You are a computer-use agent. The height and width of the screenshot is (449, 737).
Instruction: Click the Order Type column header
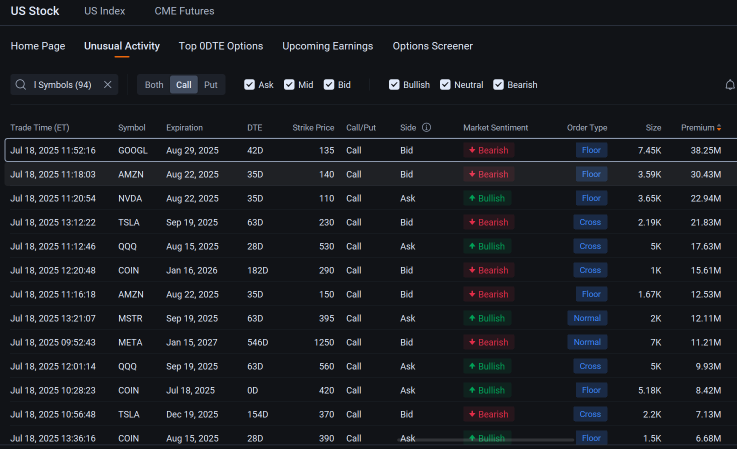[x=587, y=127]
